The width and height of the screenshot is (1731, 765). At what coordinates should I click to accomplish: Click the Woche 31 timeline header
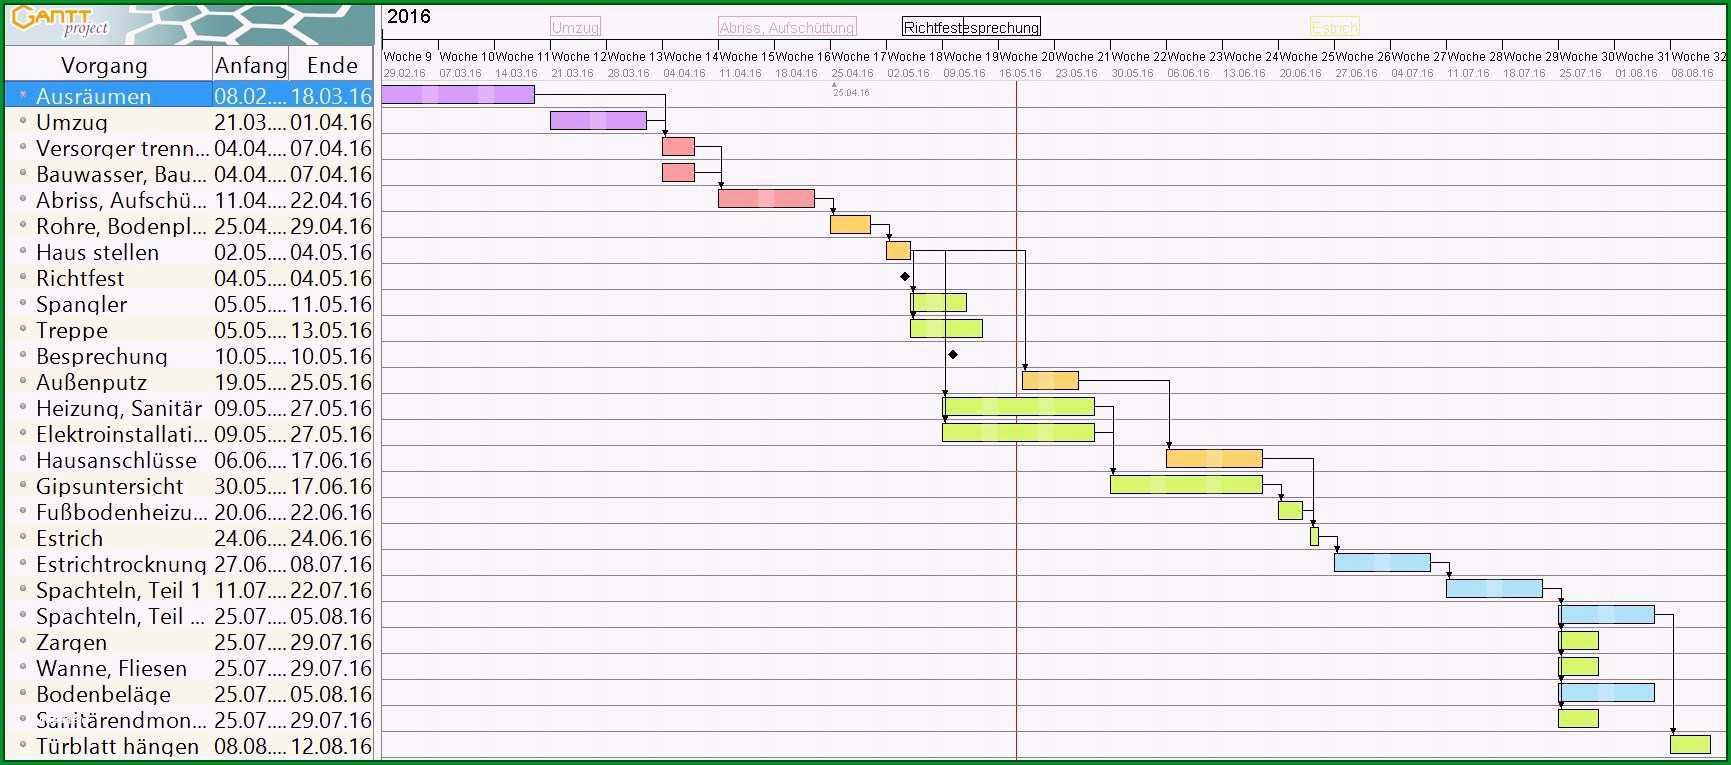(1643, 57)
